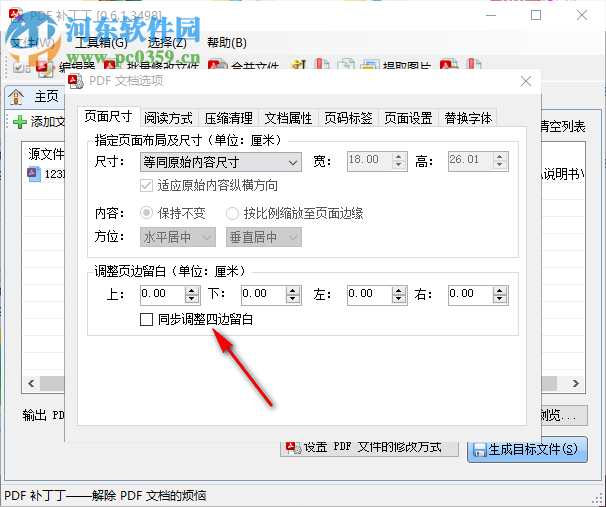Increase the 上 top margin value

(x=192, y=291)
